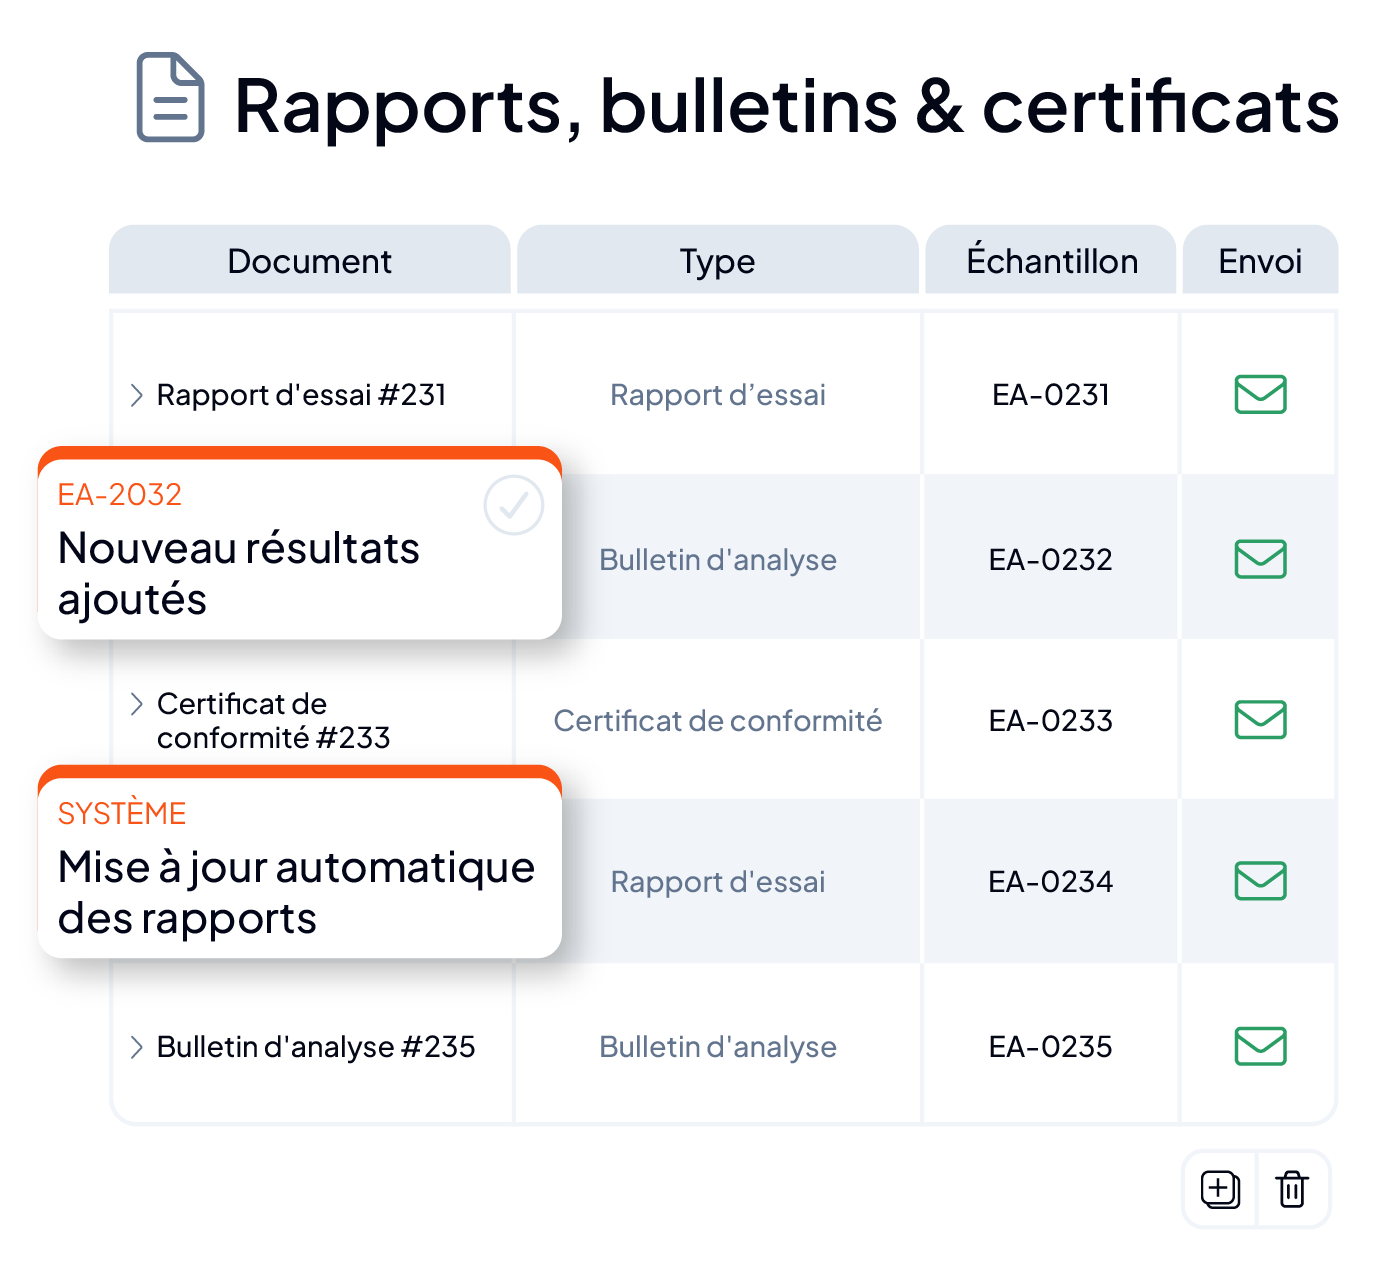The height and width of the screenshot is (1280, 1376).
Task: Expand the Bulletin d'analyse #235 row
Action: click(137, 1047)
